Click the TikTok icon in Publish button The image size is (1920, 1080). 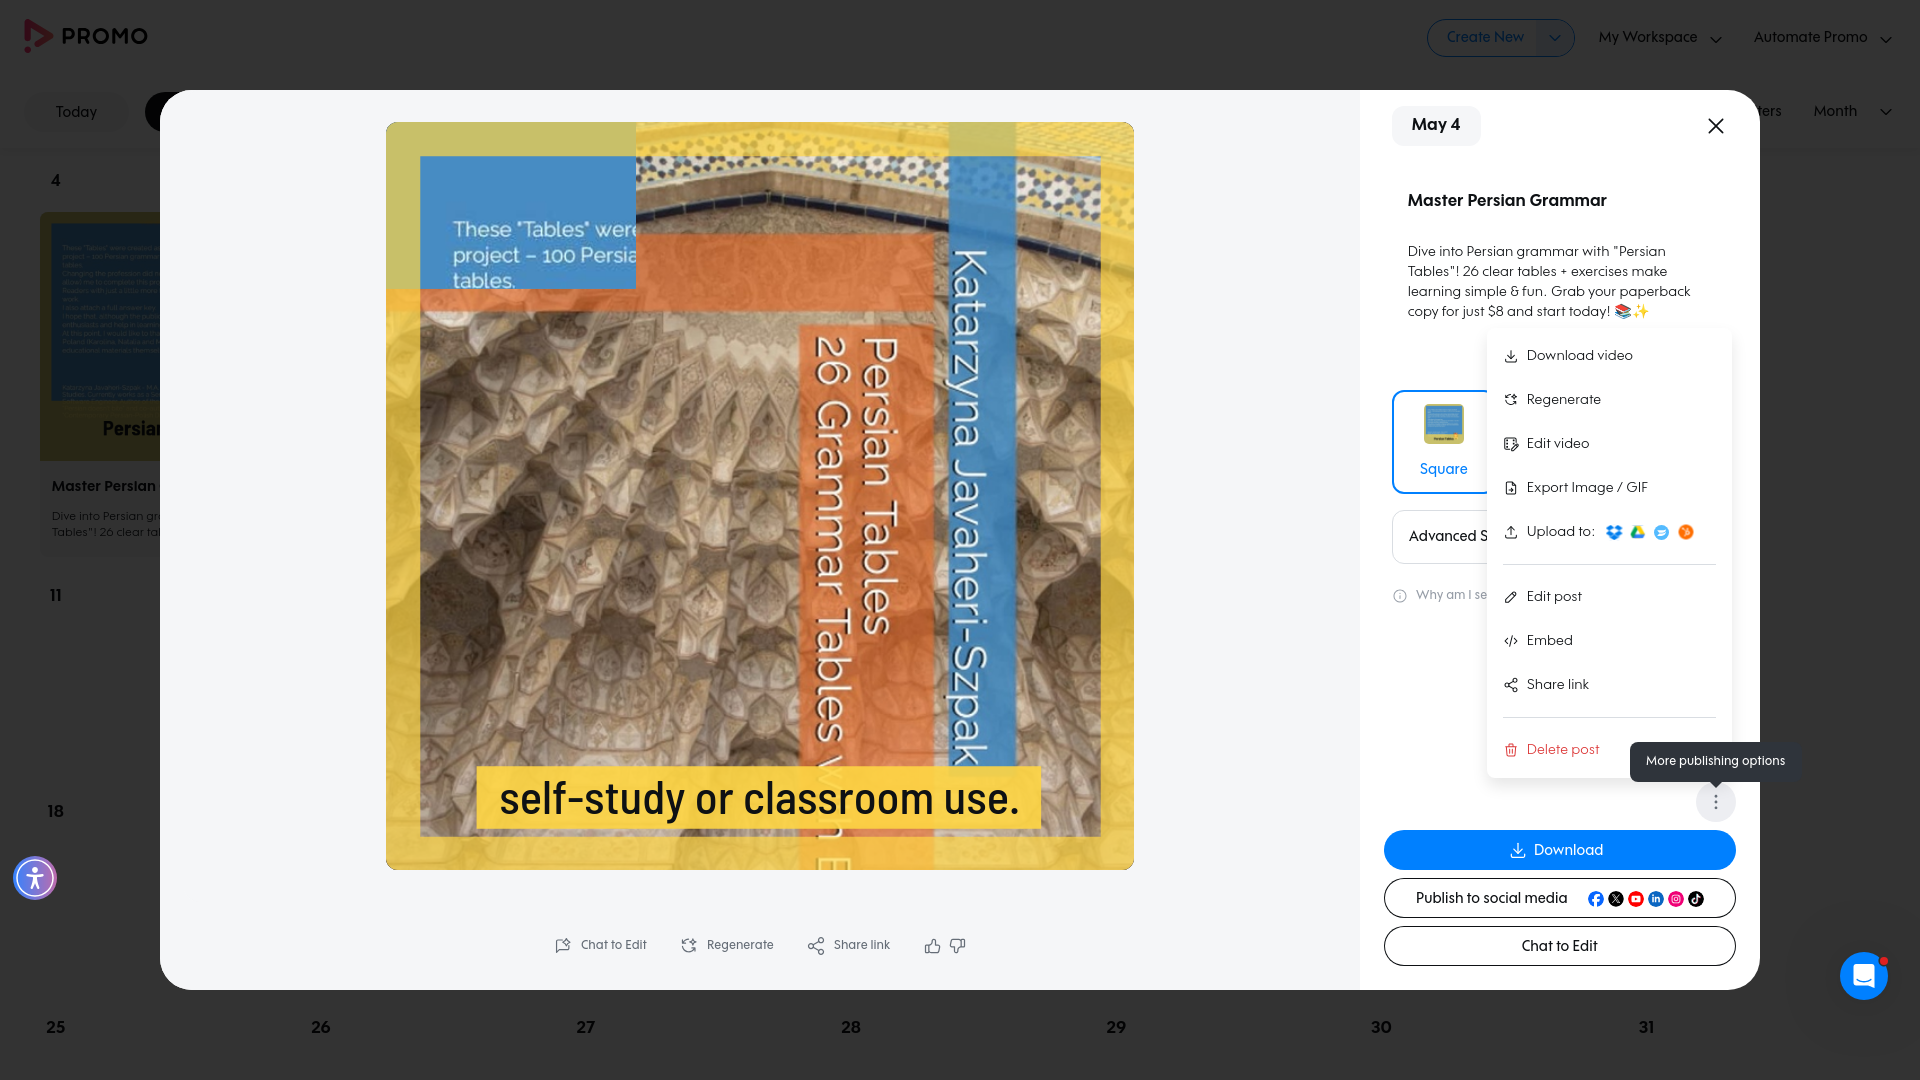tap(1696, 899)
